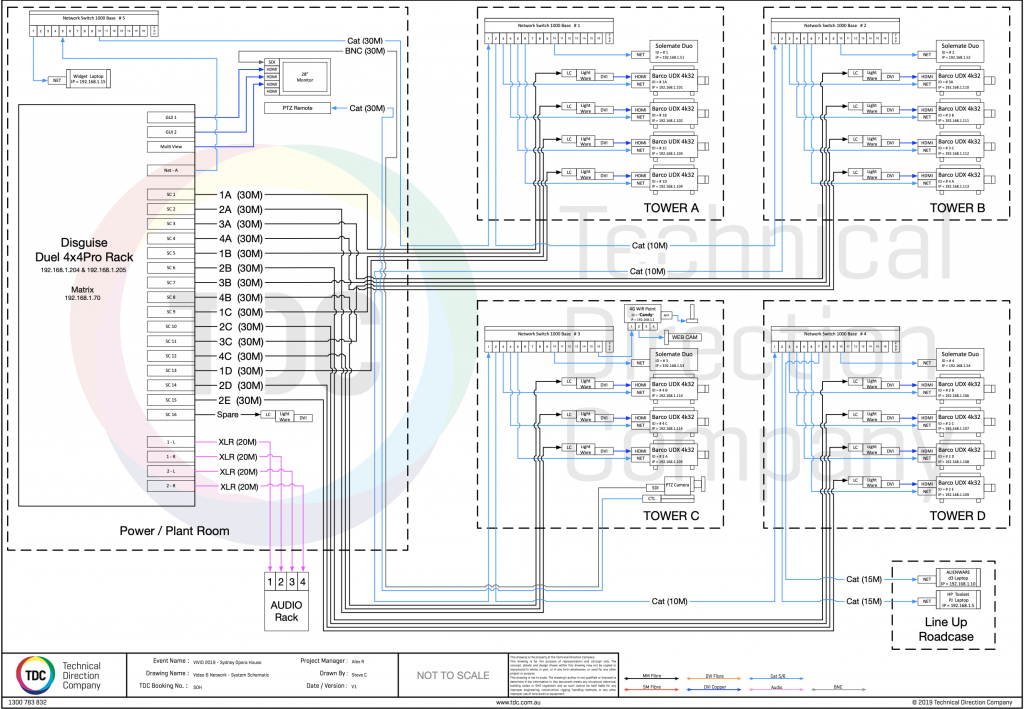Image resolution: width=1024 pixels, height=709 pixels.
Task: Click the TDC logo in the title block
Action: [35, 675]
